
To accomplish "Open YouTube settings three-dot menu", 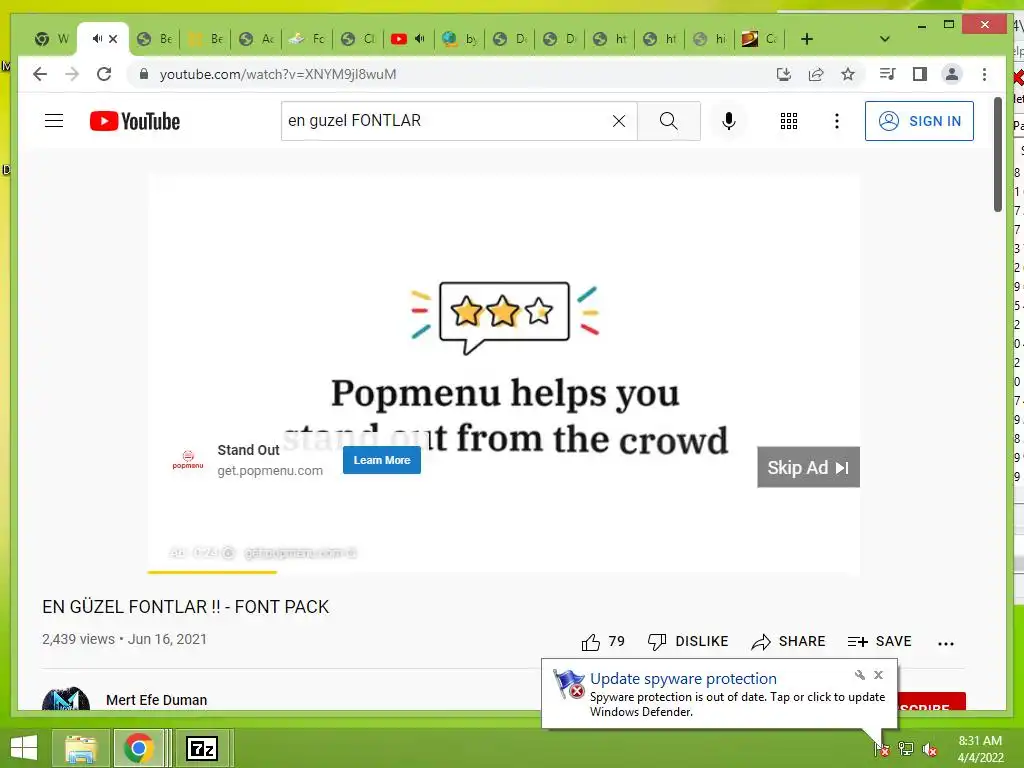I will [x=837, y=121].
